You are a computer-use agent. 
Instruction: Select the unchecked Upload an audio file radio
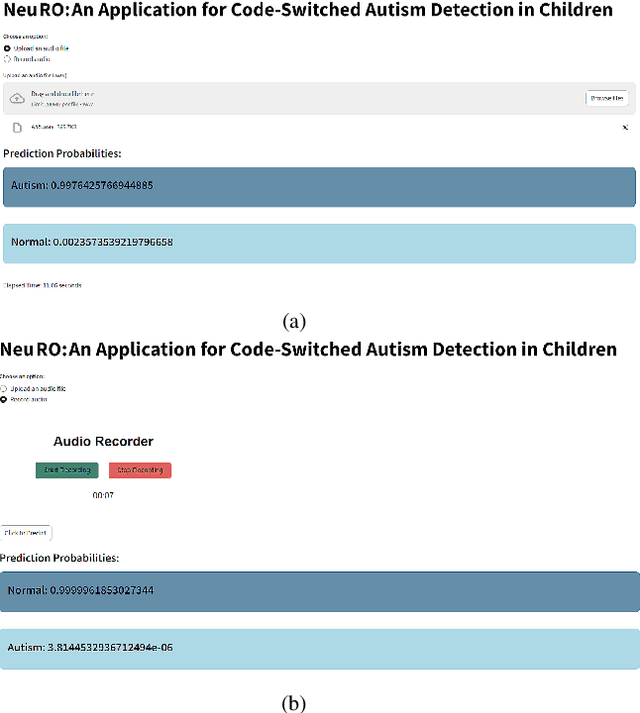click(x=4, y=388)
